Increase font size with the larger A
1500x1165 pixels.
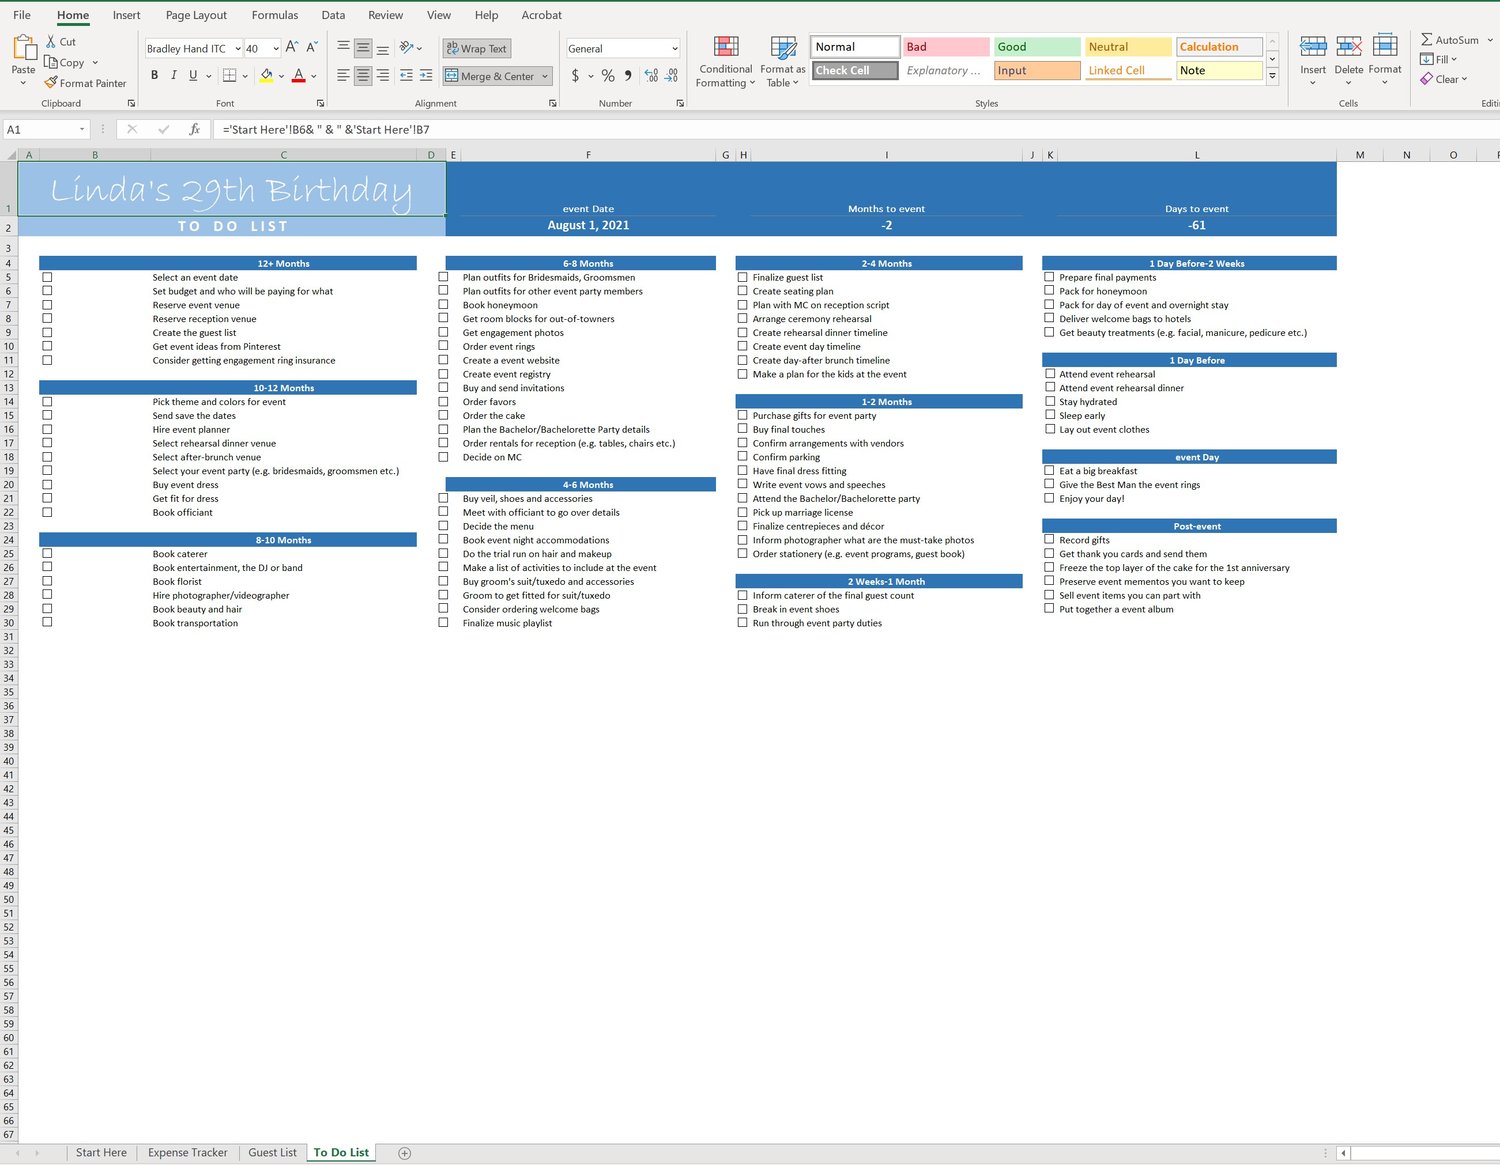click(292, 48)
